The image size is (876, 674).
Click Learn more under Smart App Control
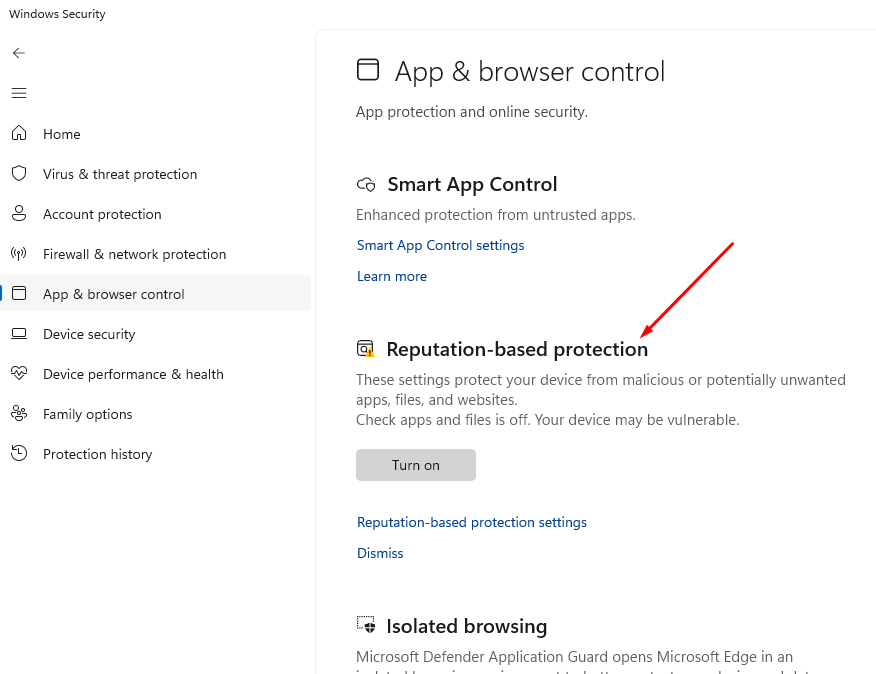[391, 276]
